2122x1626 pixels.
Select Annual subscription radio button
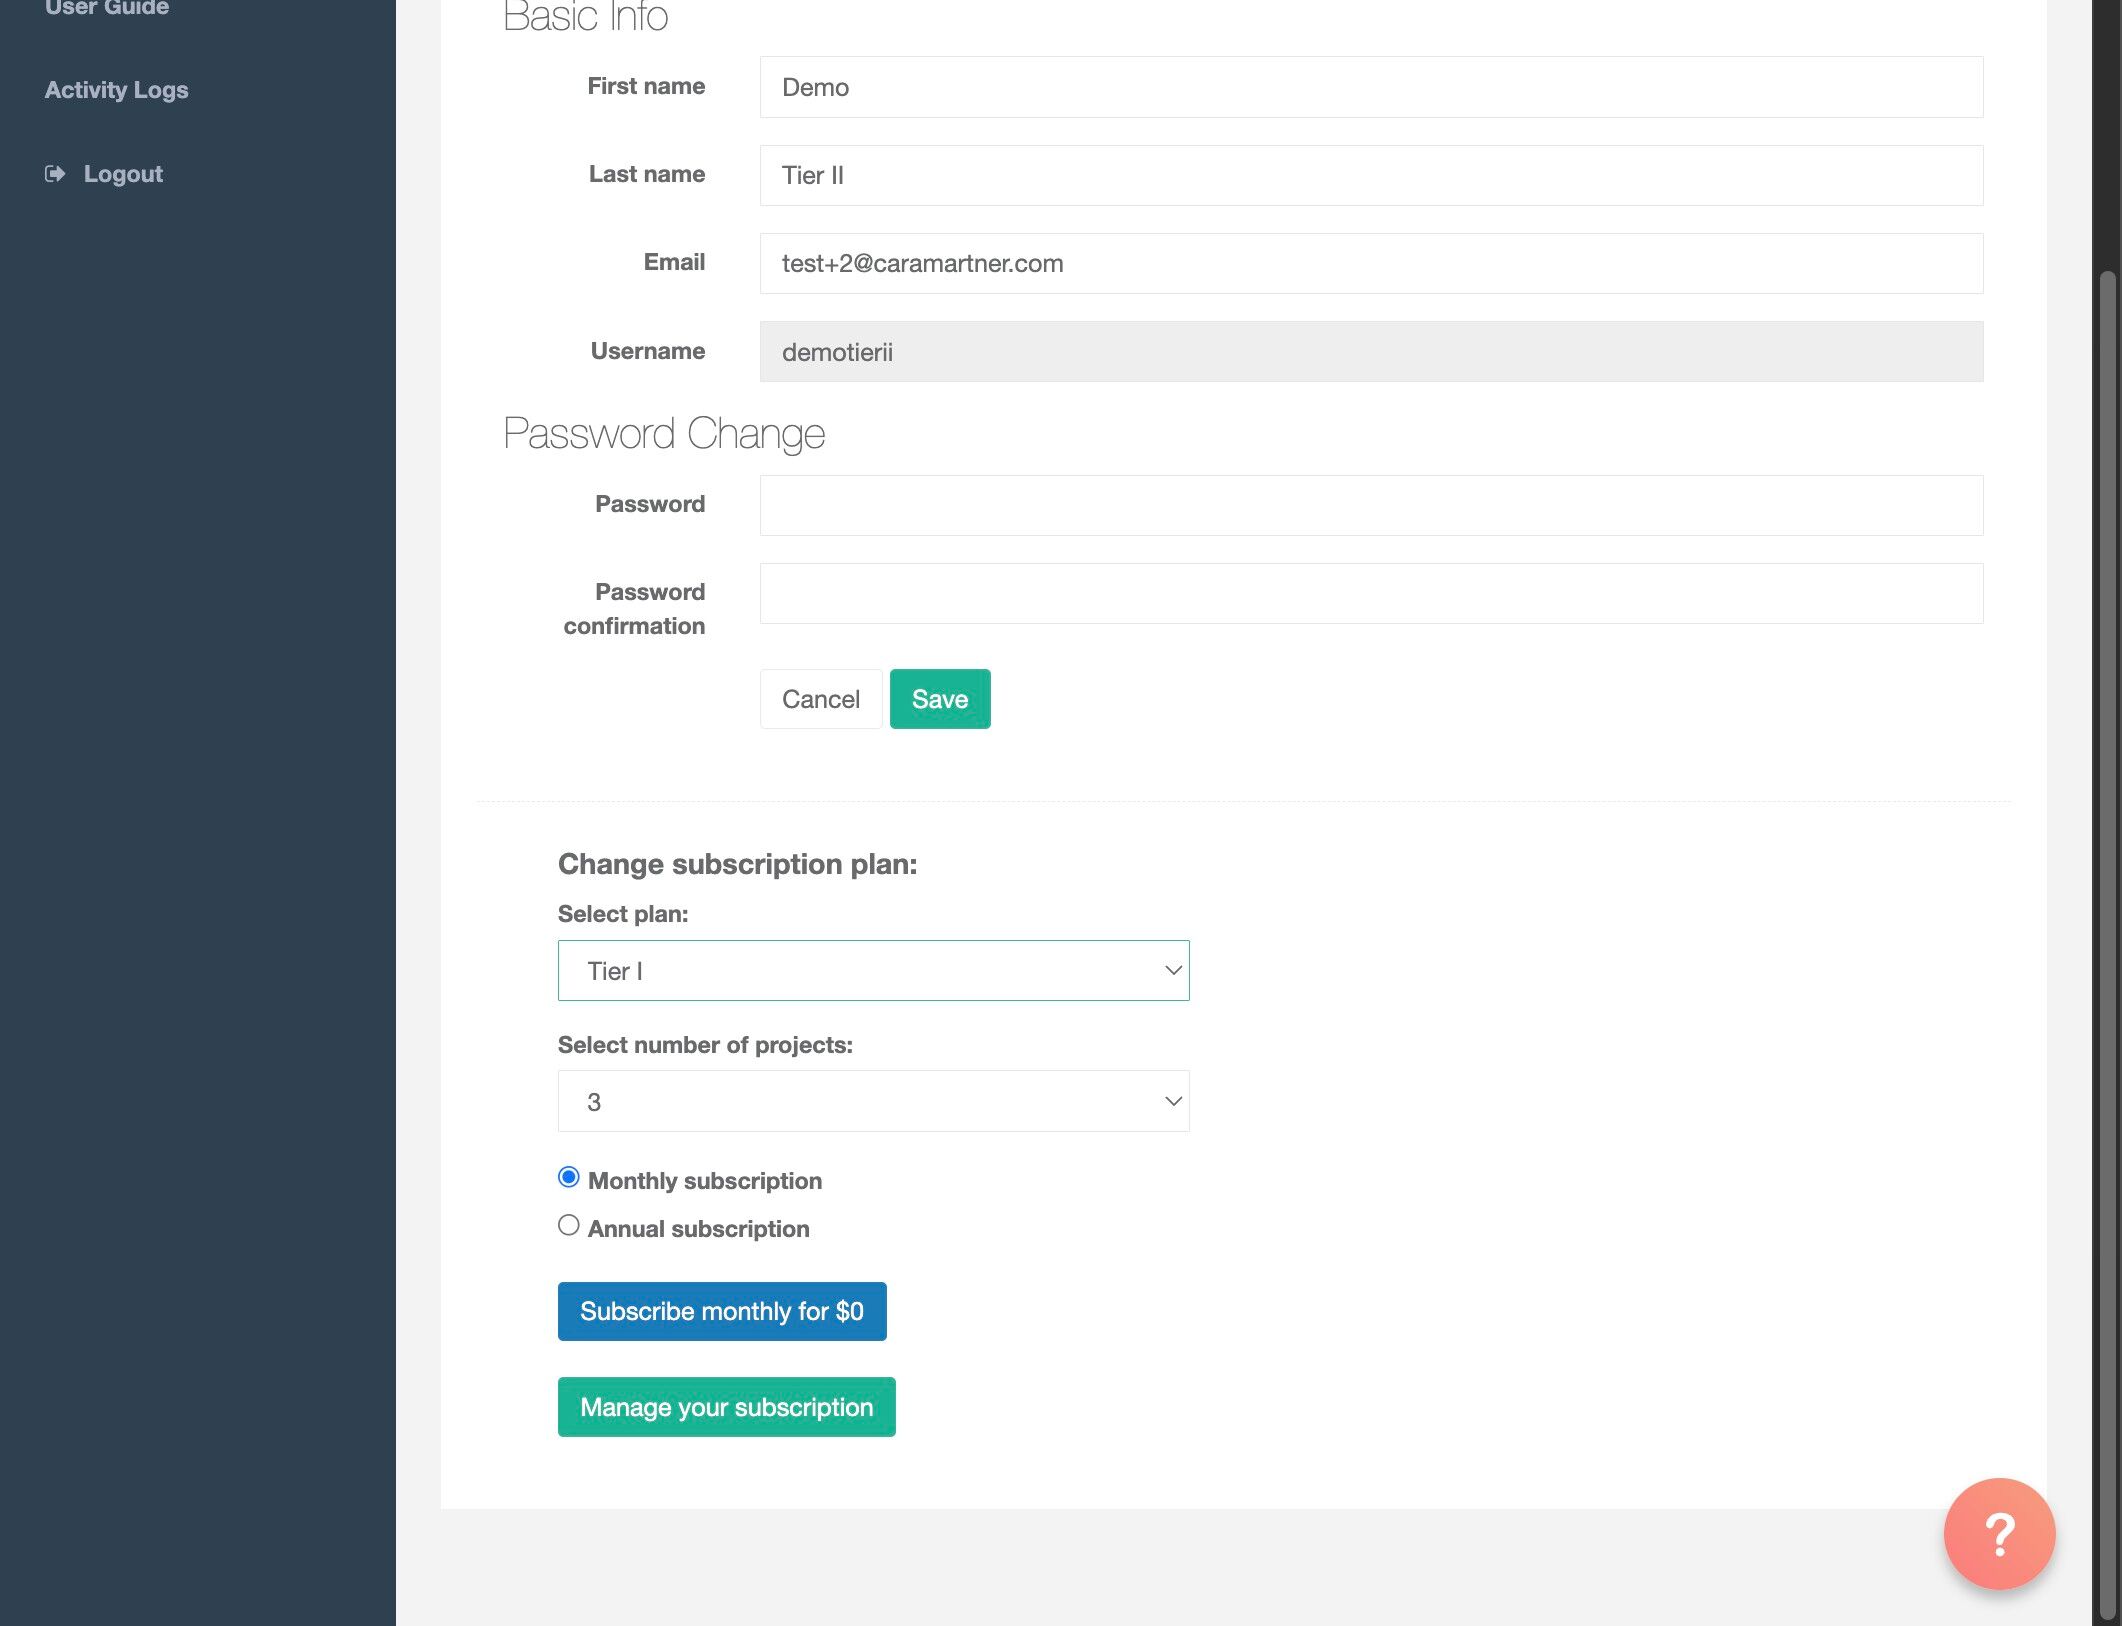point(569,1225)
